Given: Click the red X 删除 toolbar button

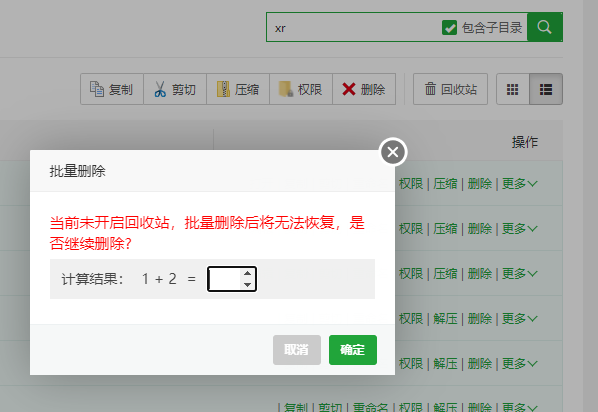Looking at the screenshot, I should coord(364,89).
